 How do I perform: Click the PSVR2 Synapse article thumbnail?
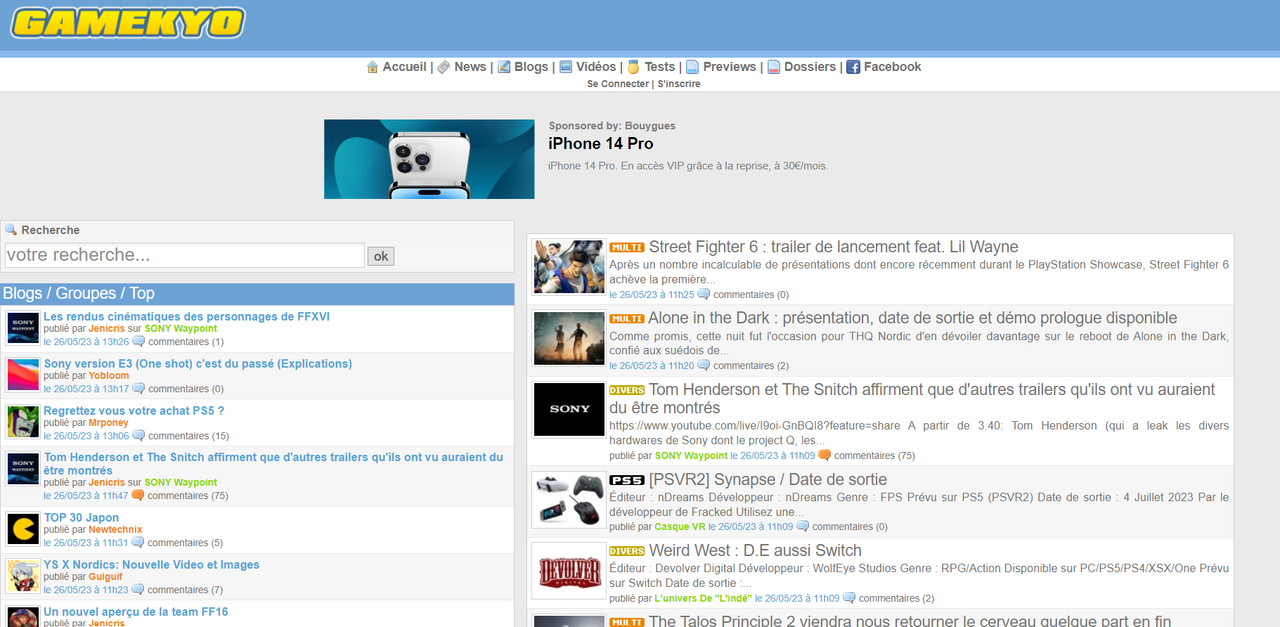pyautogui.click(x=569, y=500)
